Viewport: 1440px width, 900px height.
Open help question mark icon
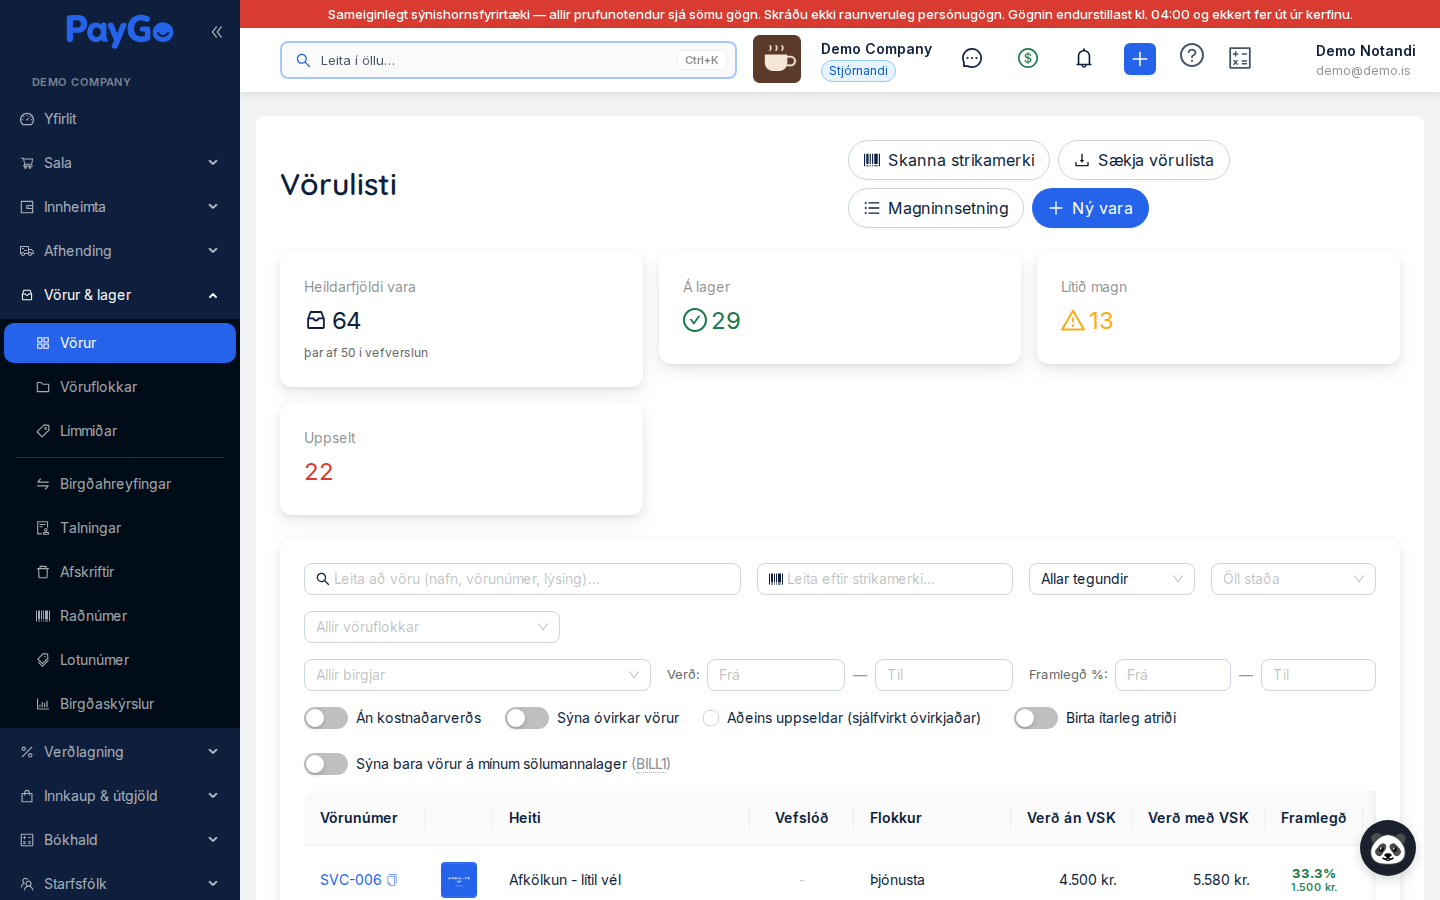[x=1192, y=55]
